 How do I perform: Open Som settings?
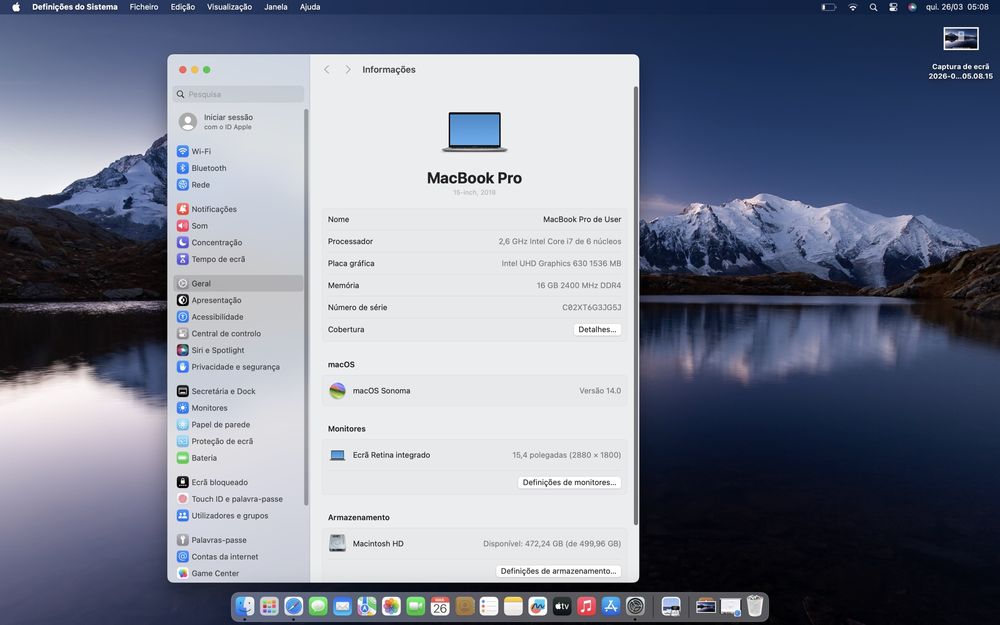coord(238,226)
